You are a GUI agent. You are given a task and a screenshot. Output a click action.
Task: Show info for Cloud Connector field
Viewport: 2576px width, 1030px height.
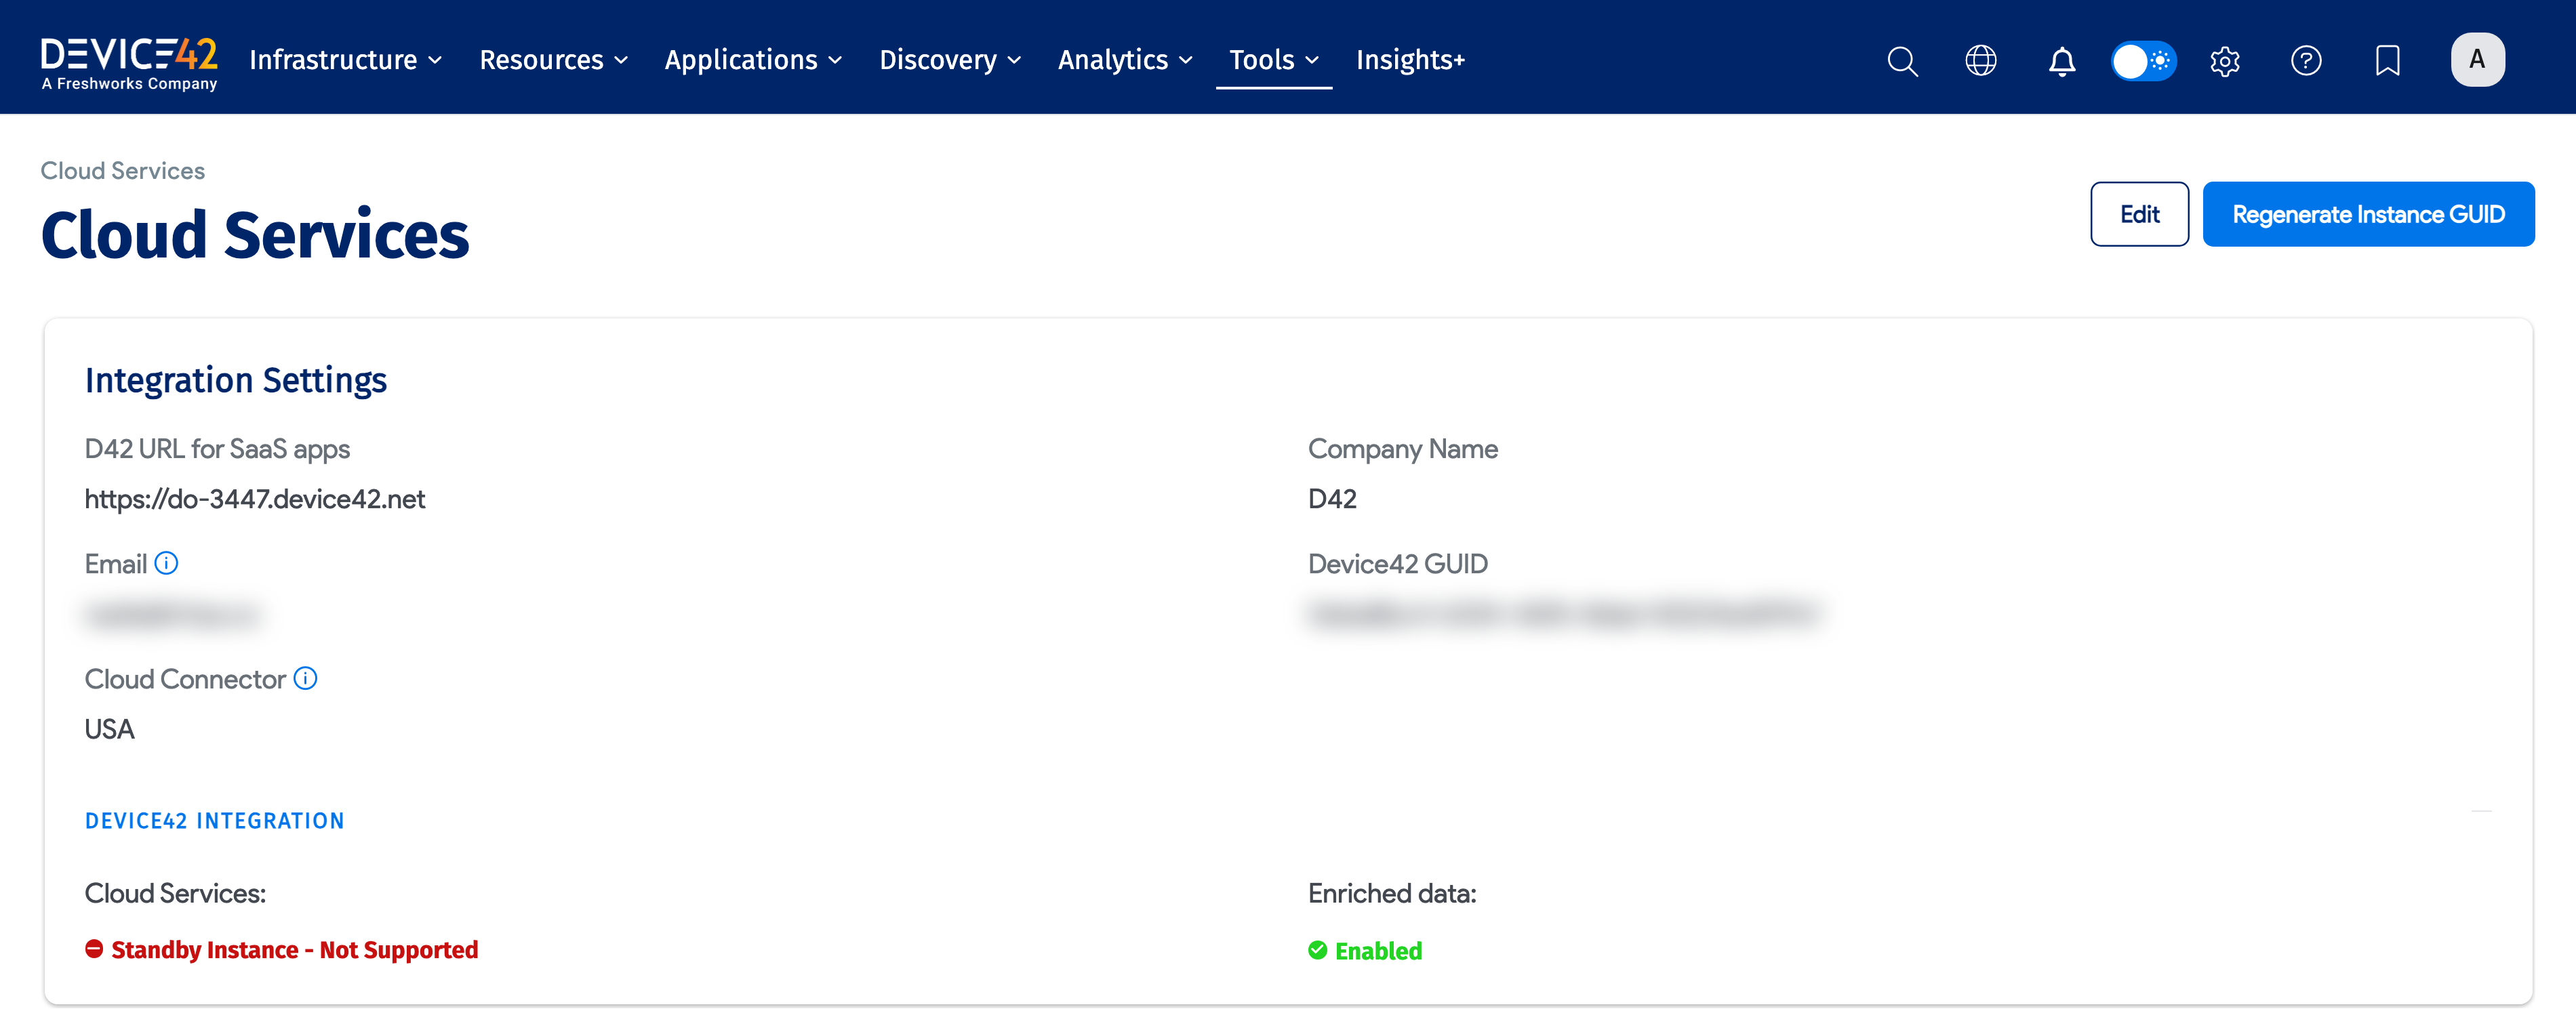pyautogui.click(x=306, y=678)
